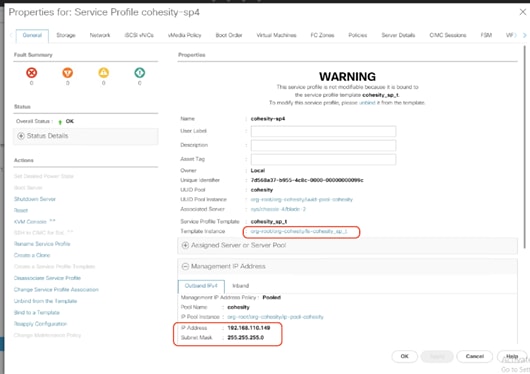Screen dimensions: 530x374
Task: Open the CIMC Sessions tab
Action: pos(448,35)
